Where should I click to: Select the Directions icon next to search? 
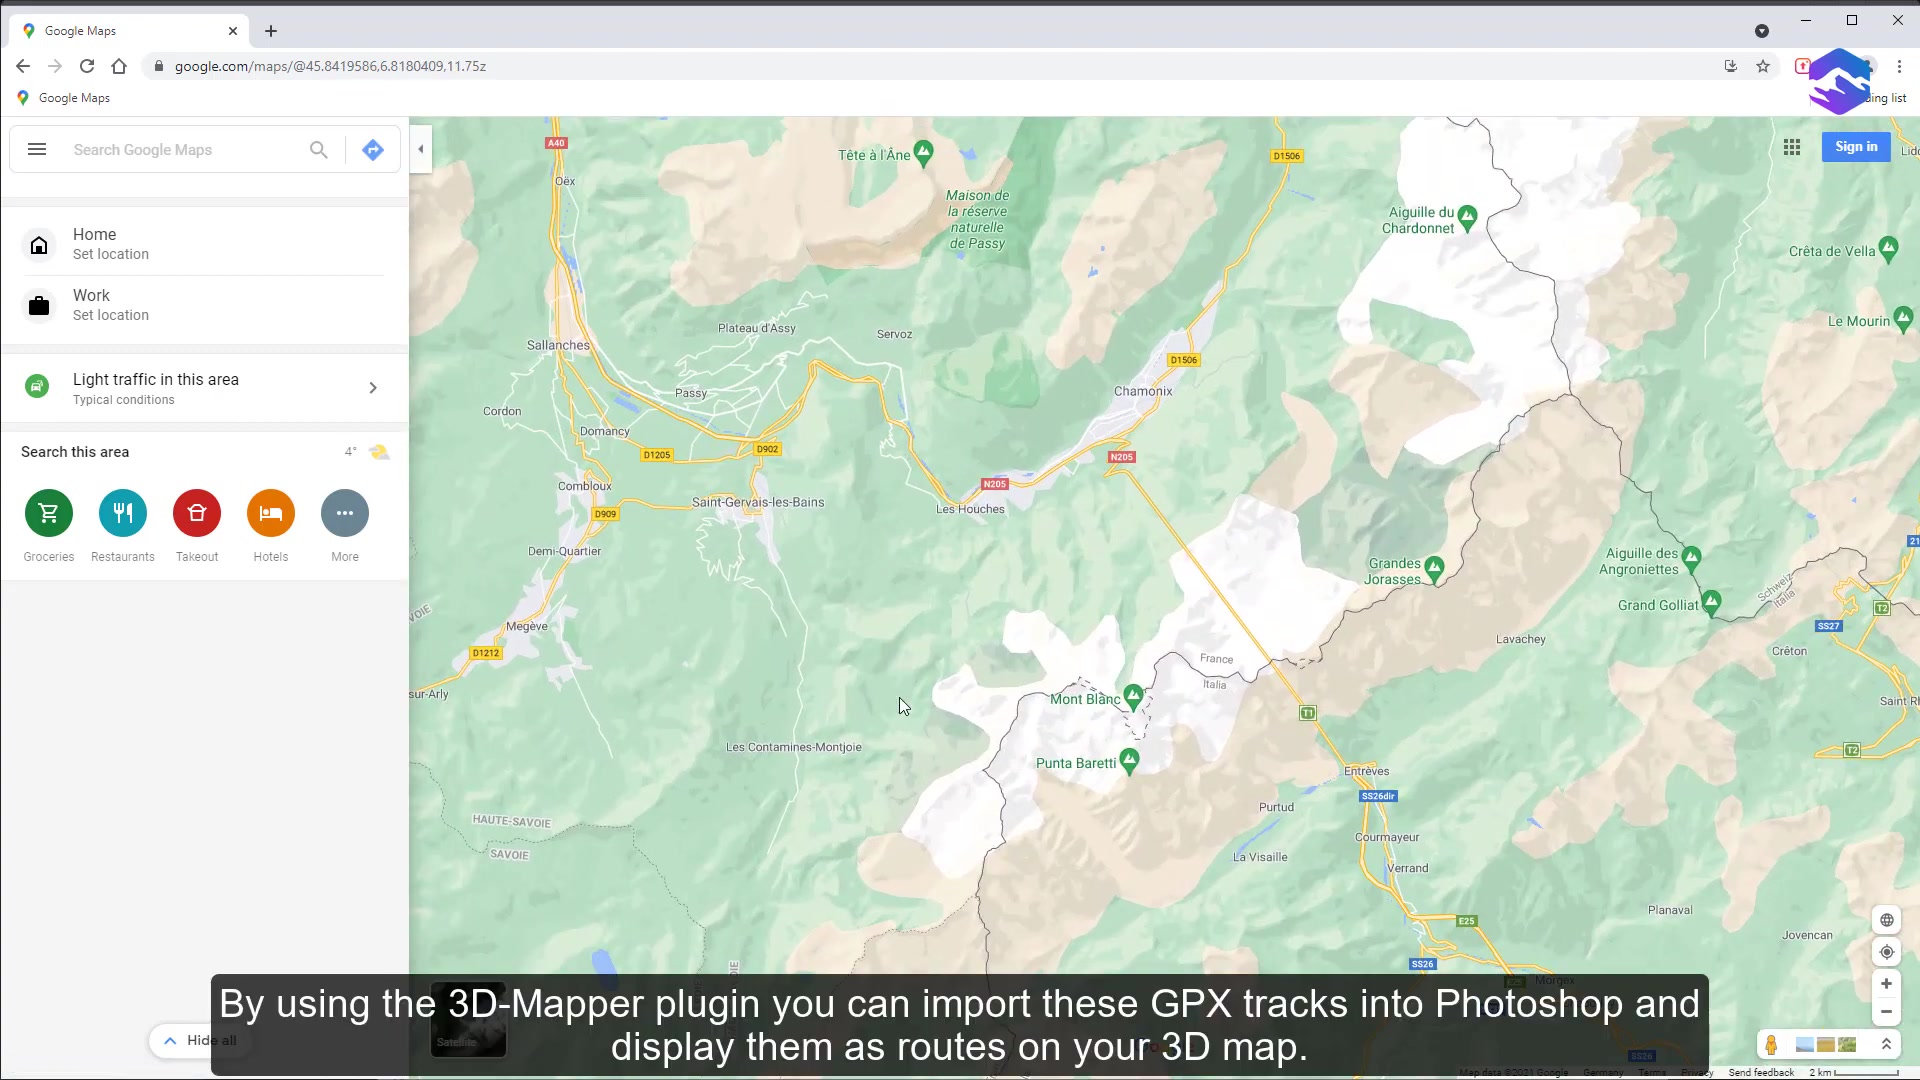[x=372, y=149]
